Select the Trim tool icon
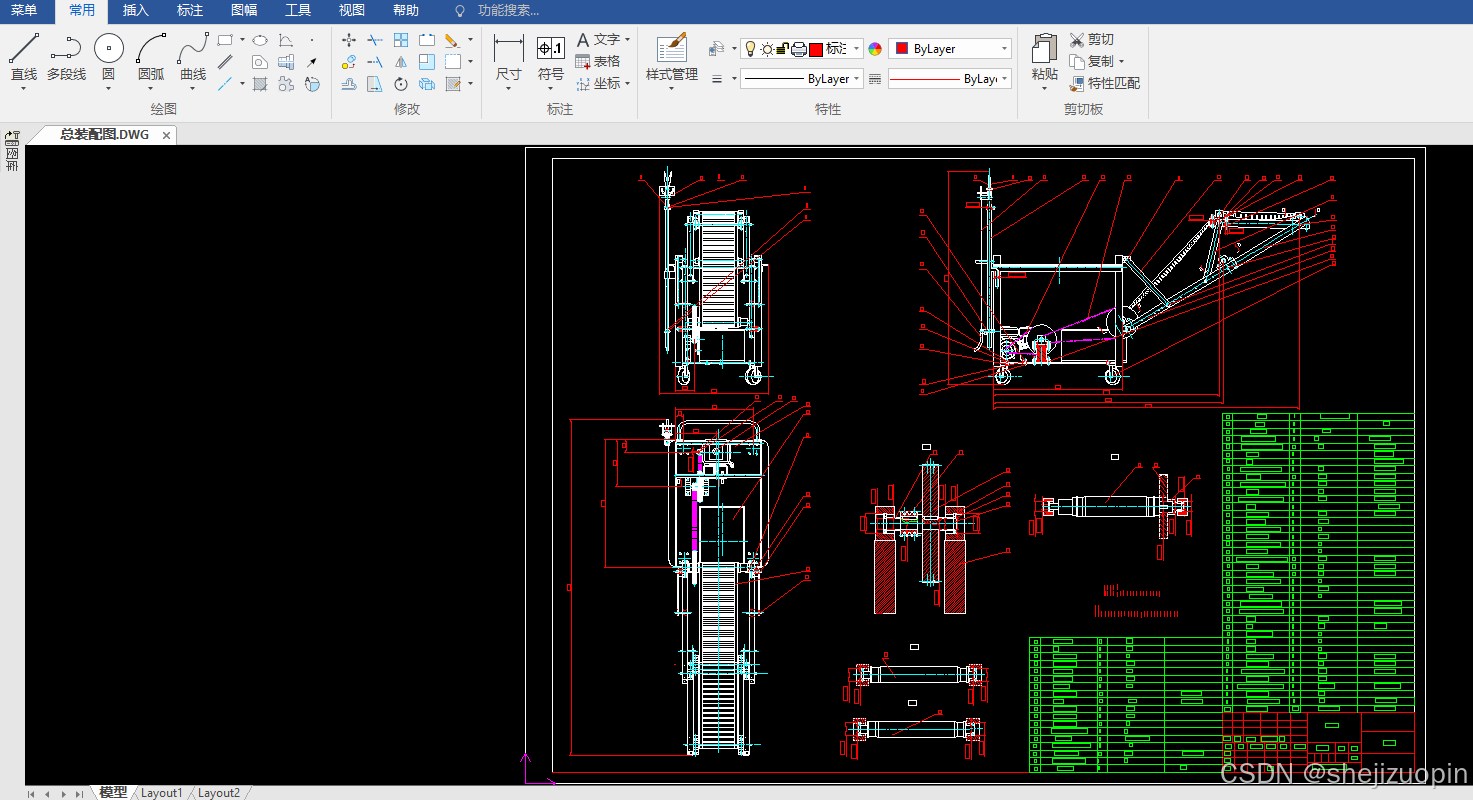 375,40
